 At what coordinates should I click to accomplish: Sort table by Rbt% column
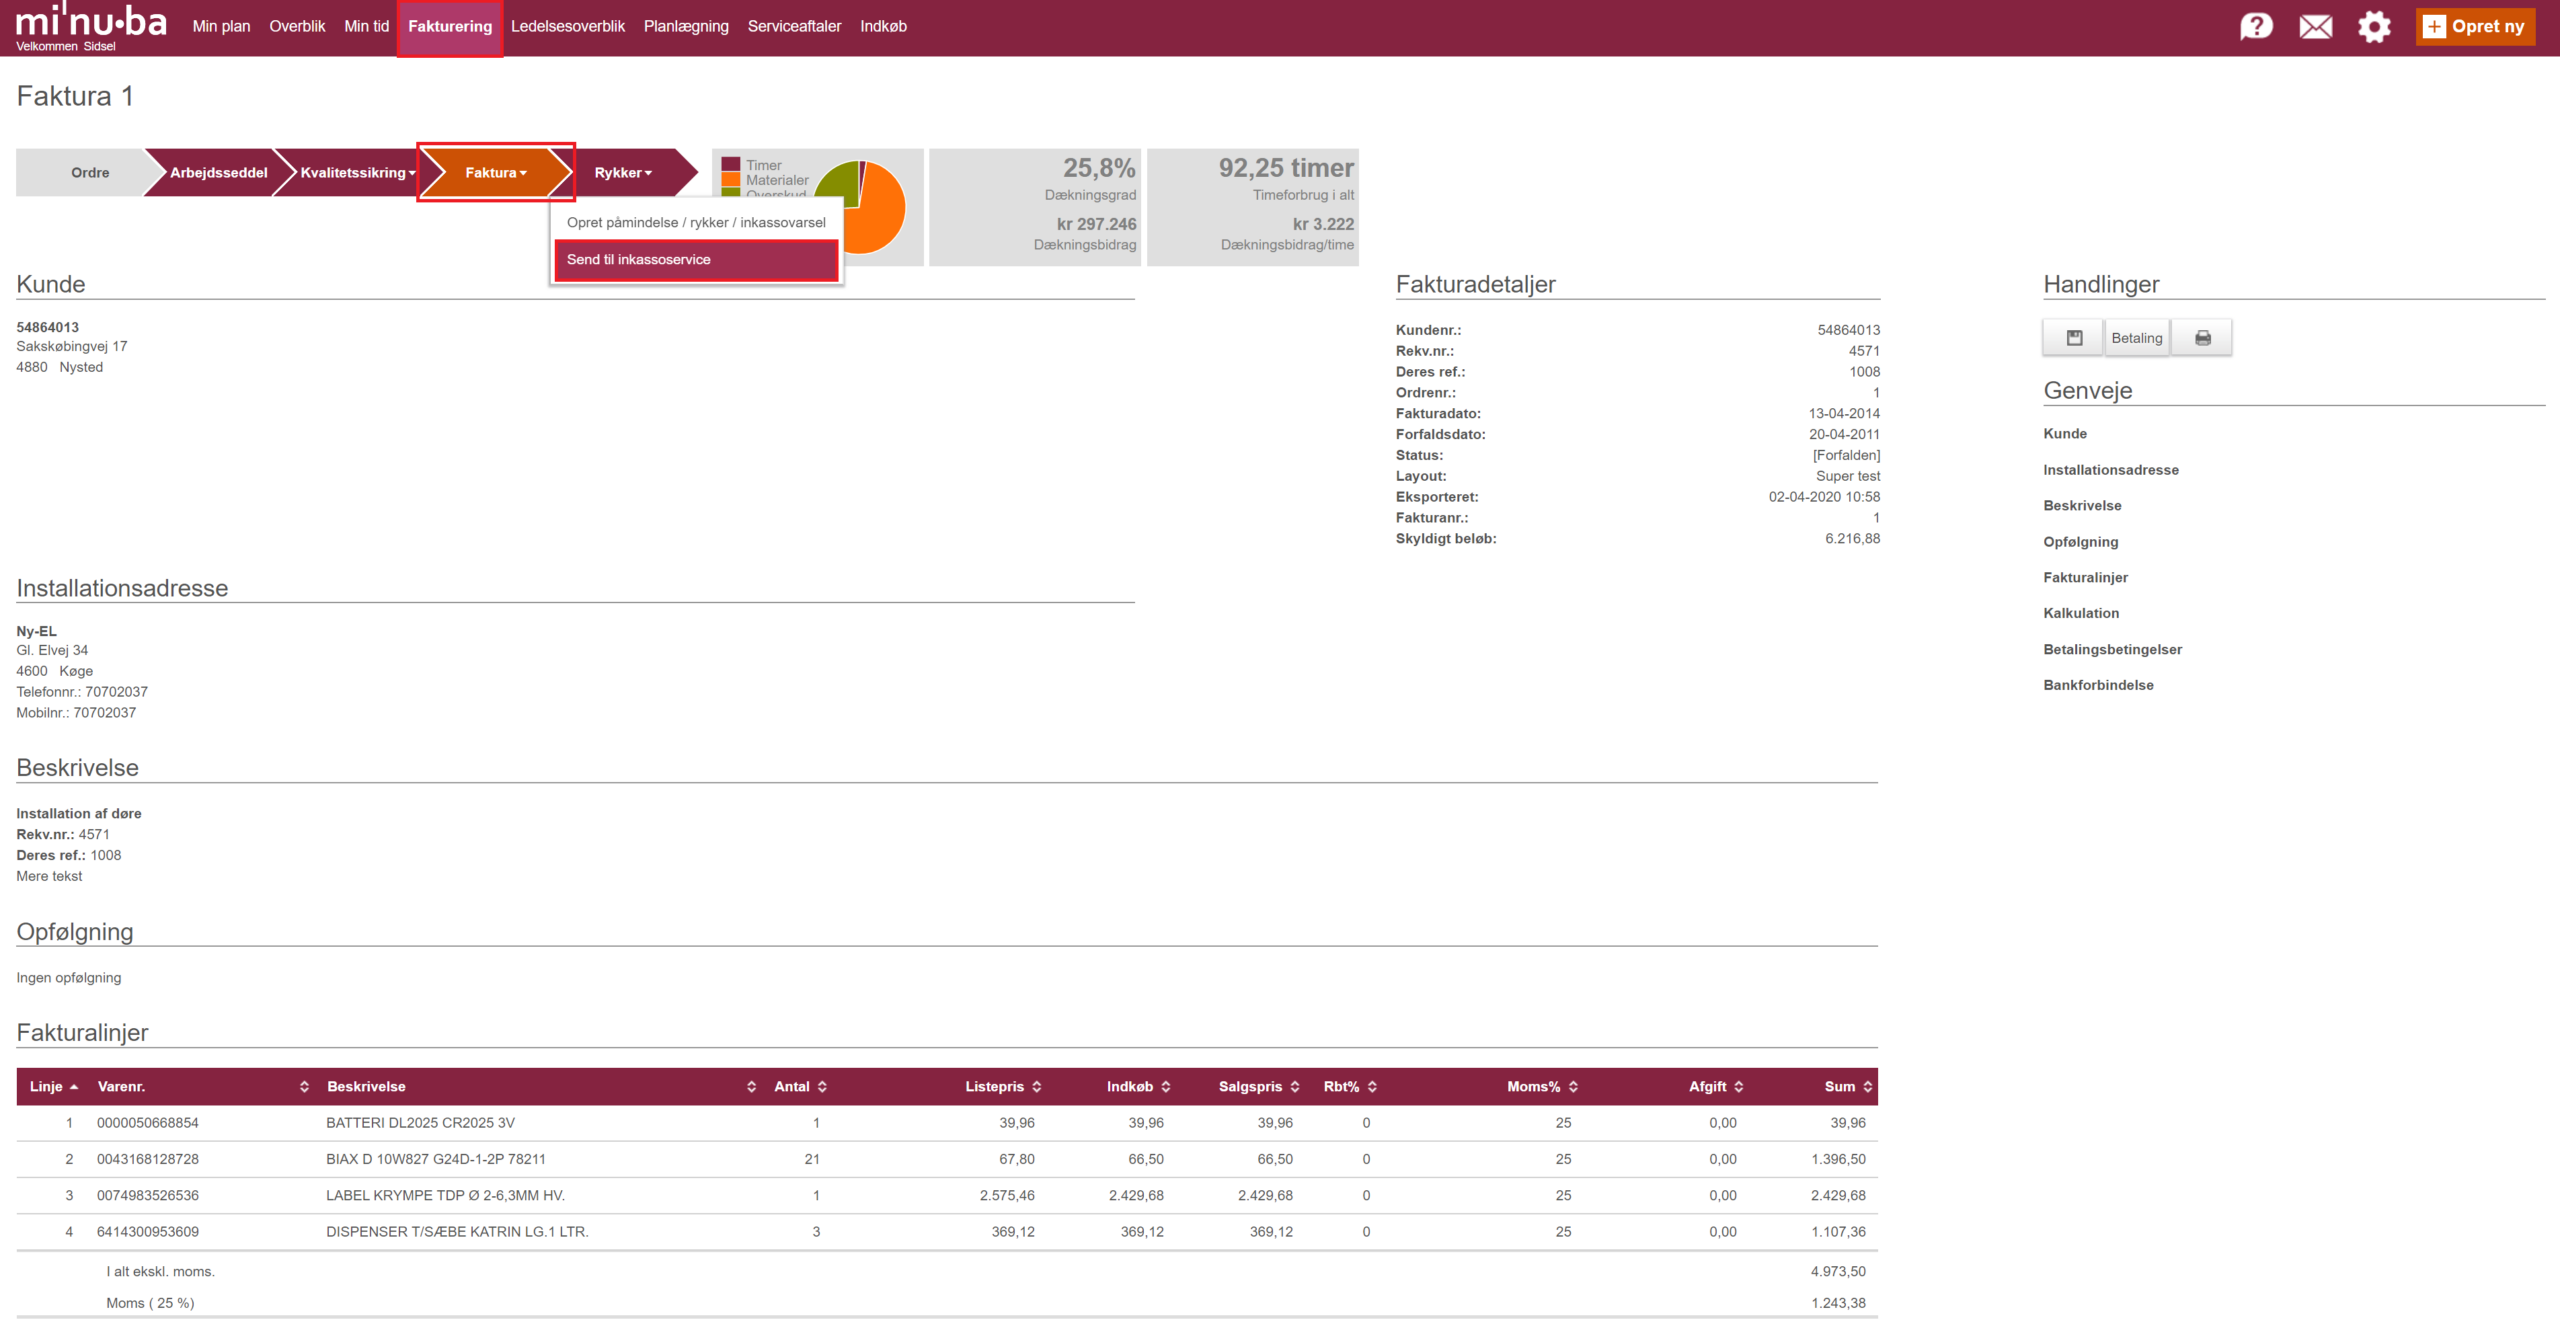(x=1350, y=1086)
